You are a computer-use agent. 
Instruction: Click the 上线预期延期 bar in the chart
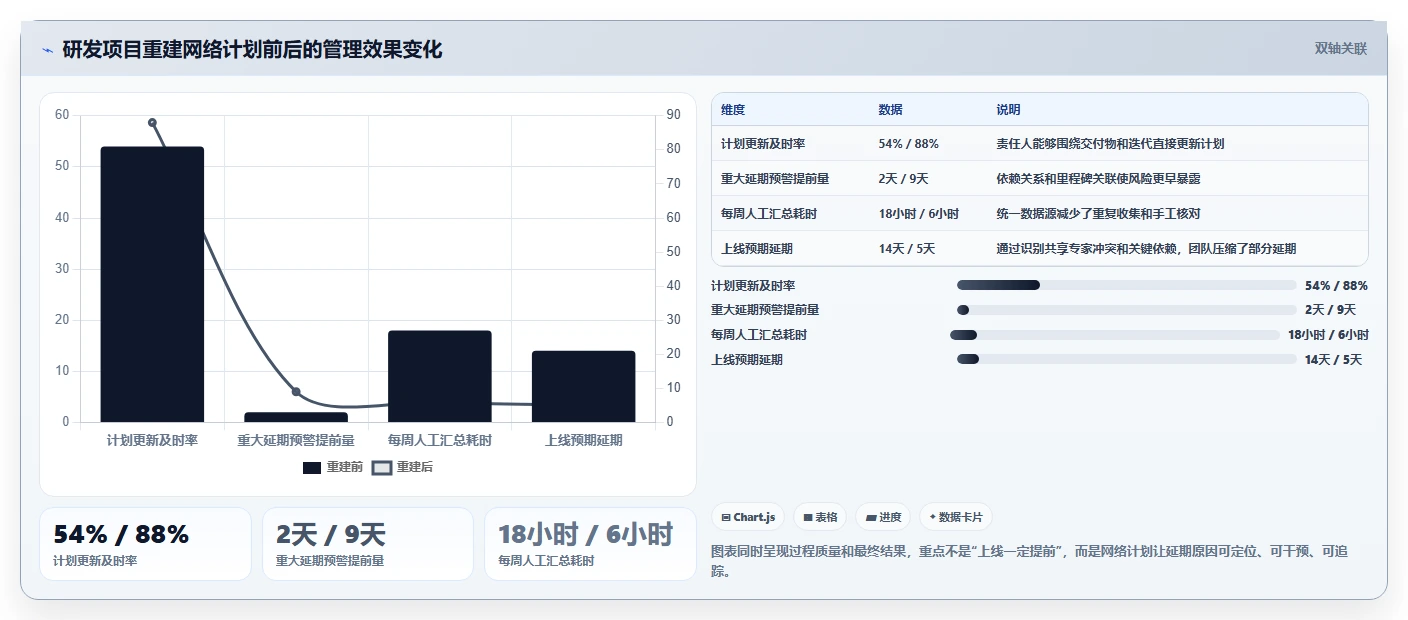click(584, 386)
